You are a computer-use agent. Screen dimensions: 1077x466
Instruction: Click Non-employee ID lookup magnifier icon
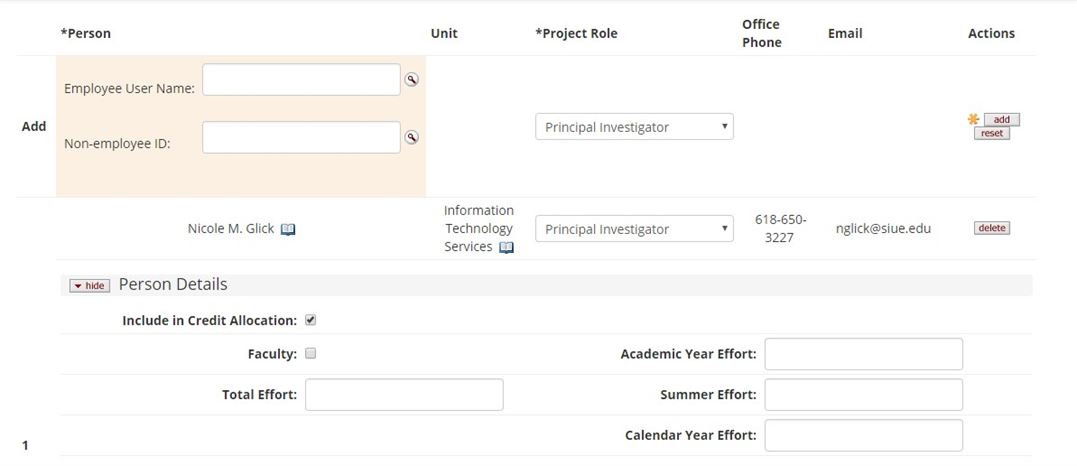pos(411,138)
